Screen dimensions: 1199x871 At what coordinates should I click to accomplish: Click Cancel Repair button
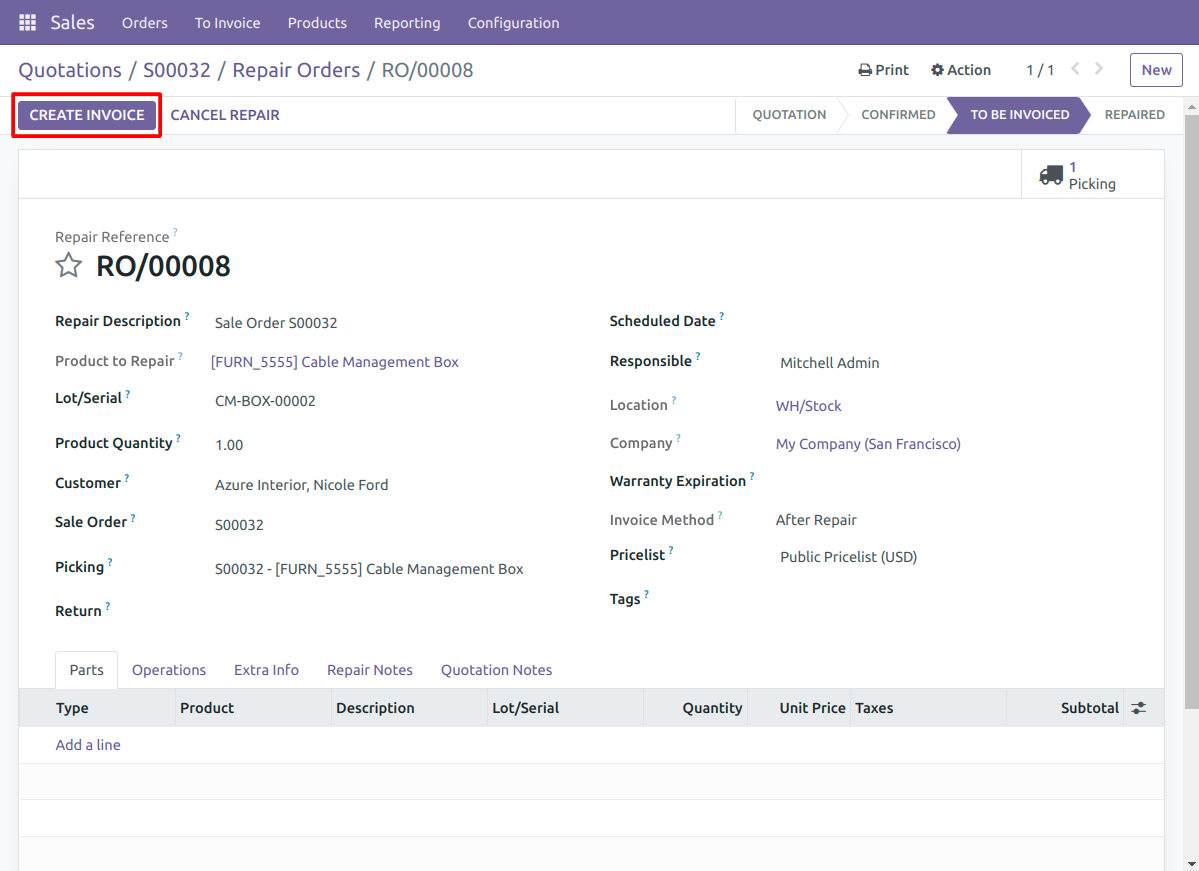tap(225, 115)
